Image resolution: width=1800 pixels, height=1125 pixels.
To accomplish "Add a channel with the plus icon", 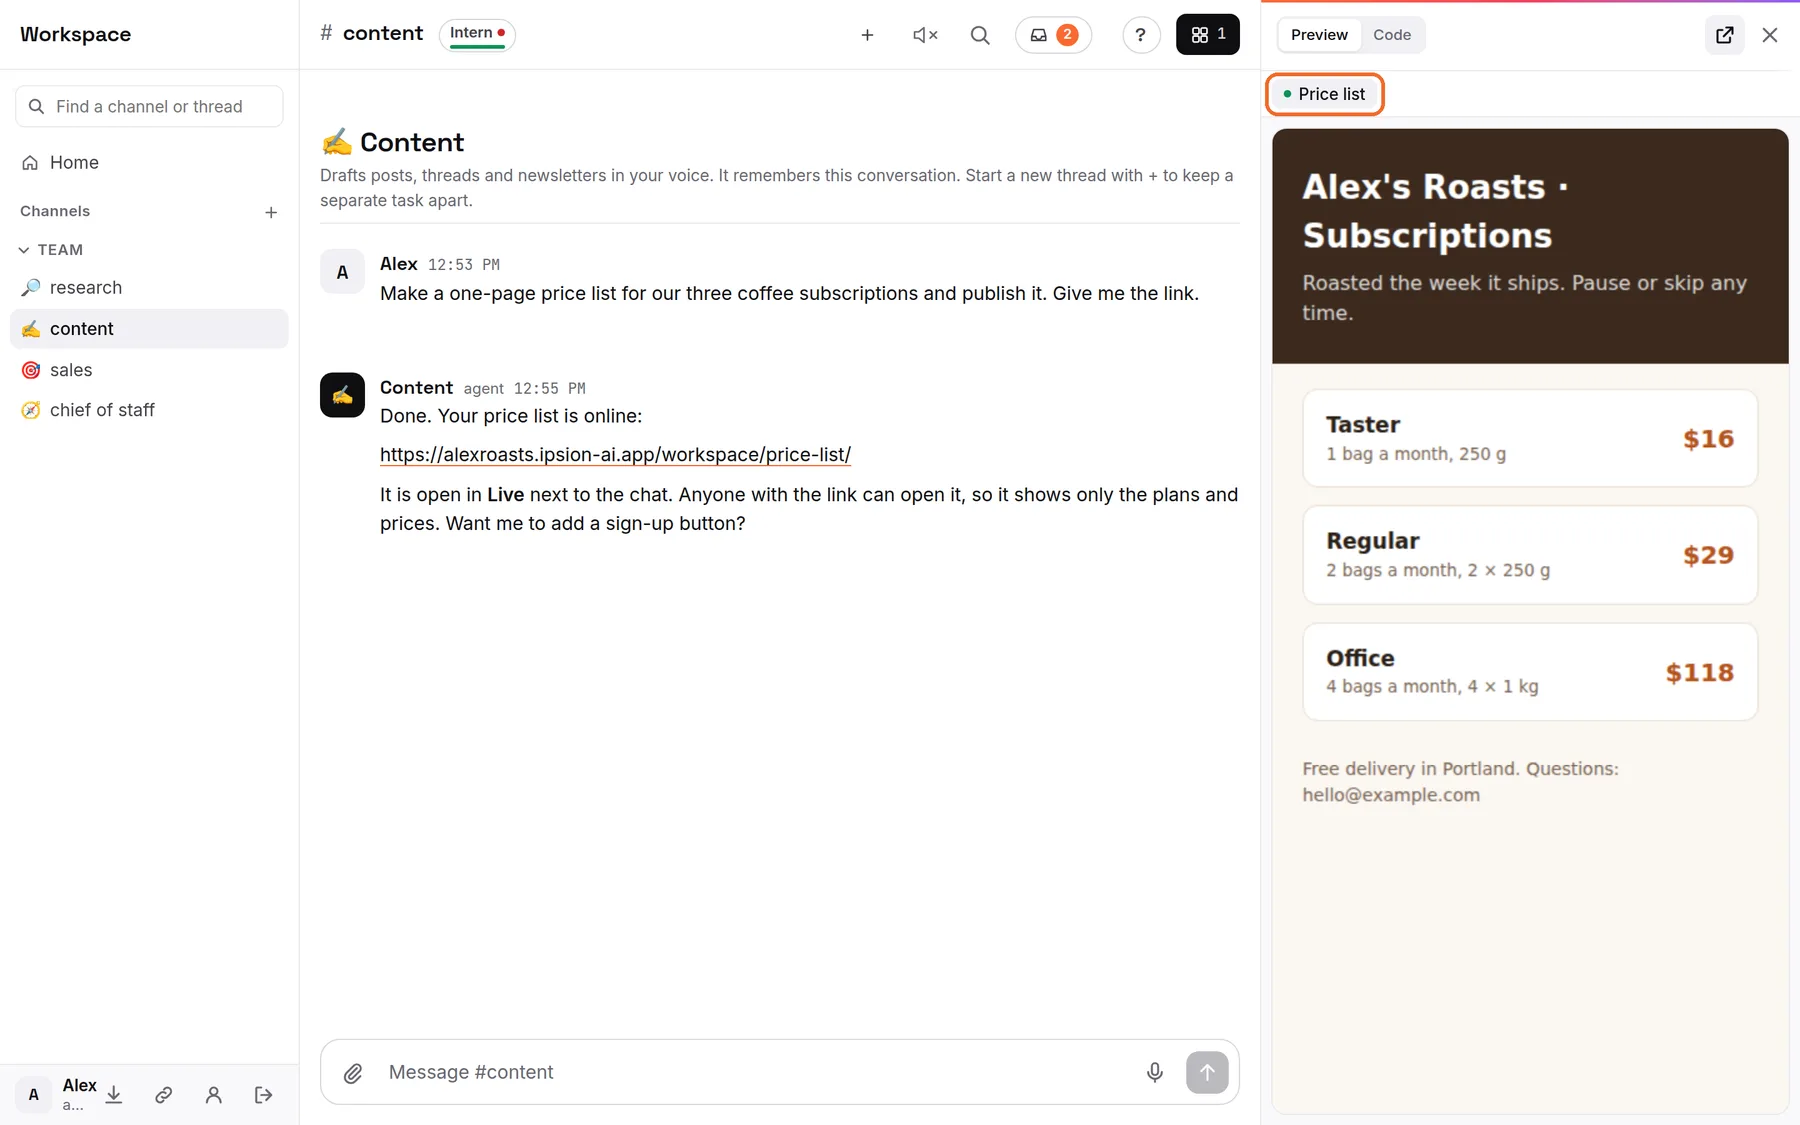I will (x=271, y=212).
